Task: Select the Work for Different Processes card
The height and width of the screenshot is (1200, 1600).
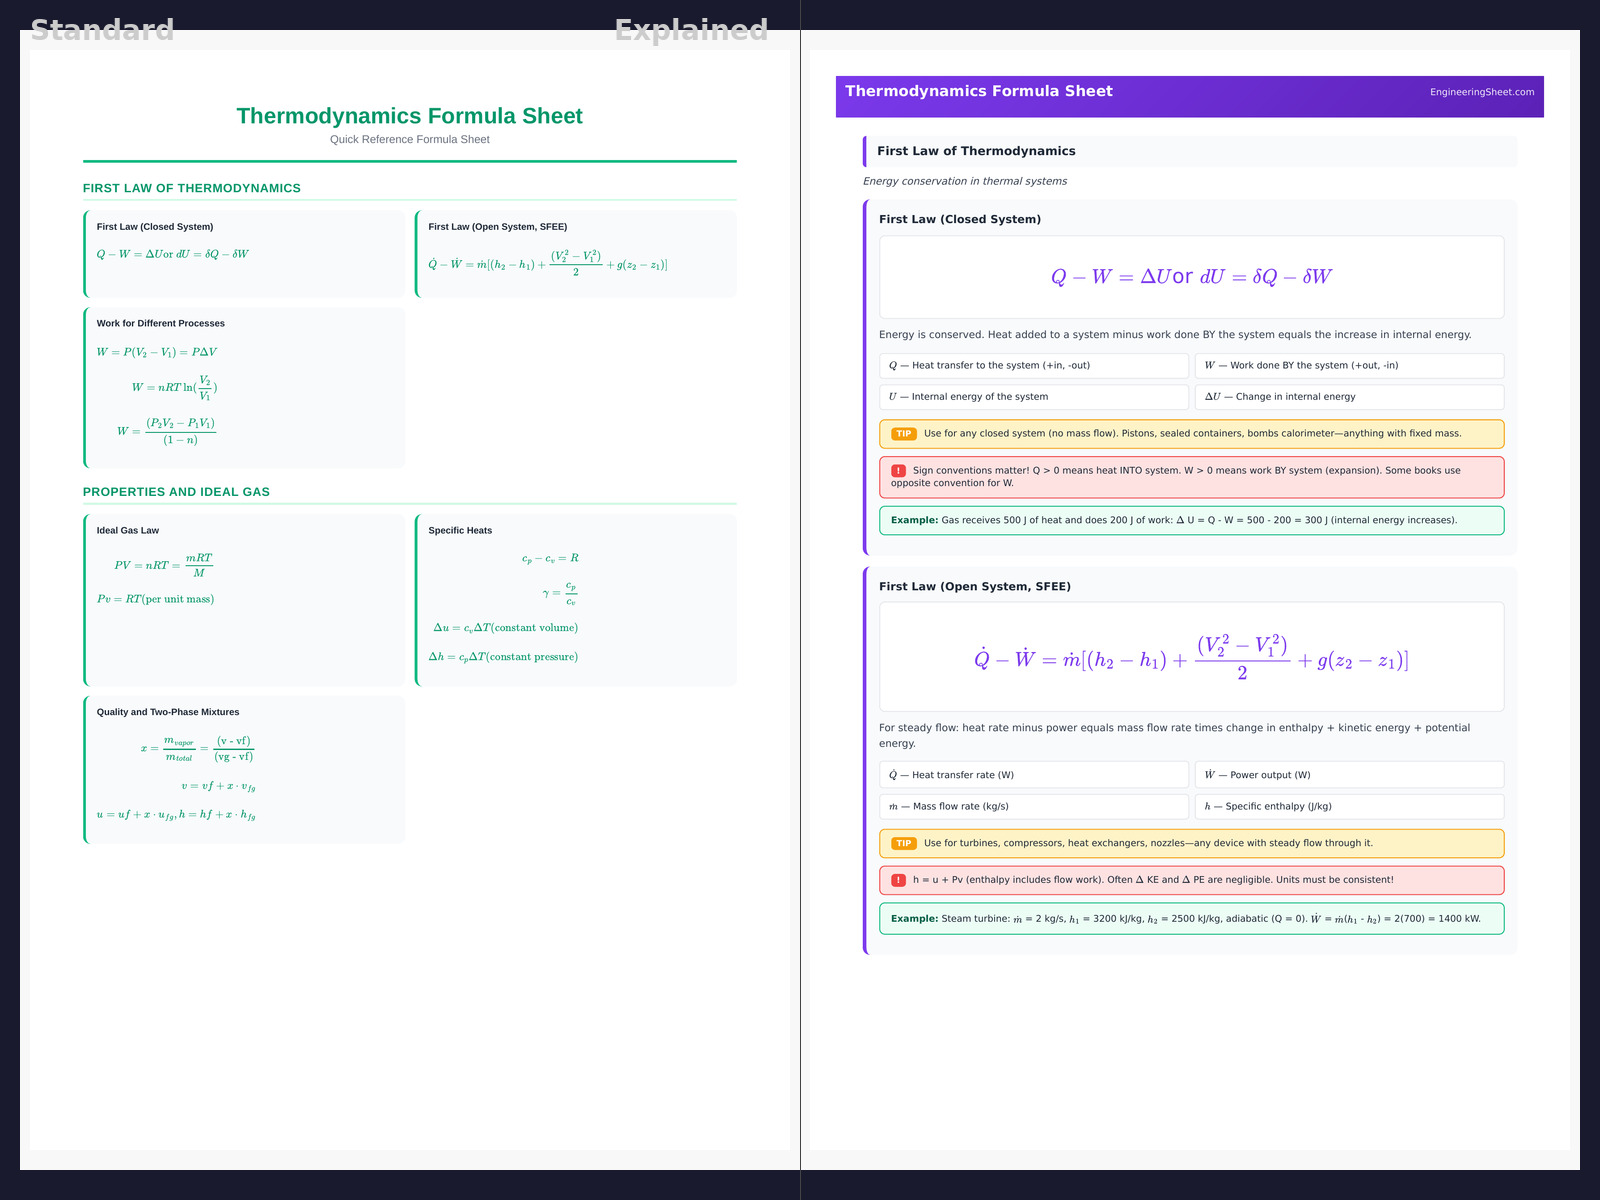Action: (245, 388)
